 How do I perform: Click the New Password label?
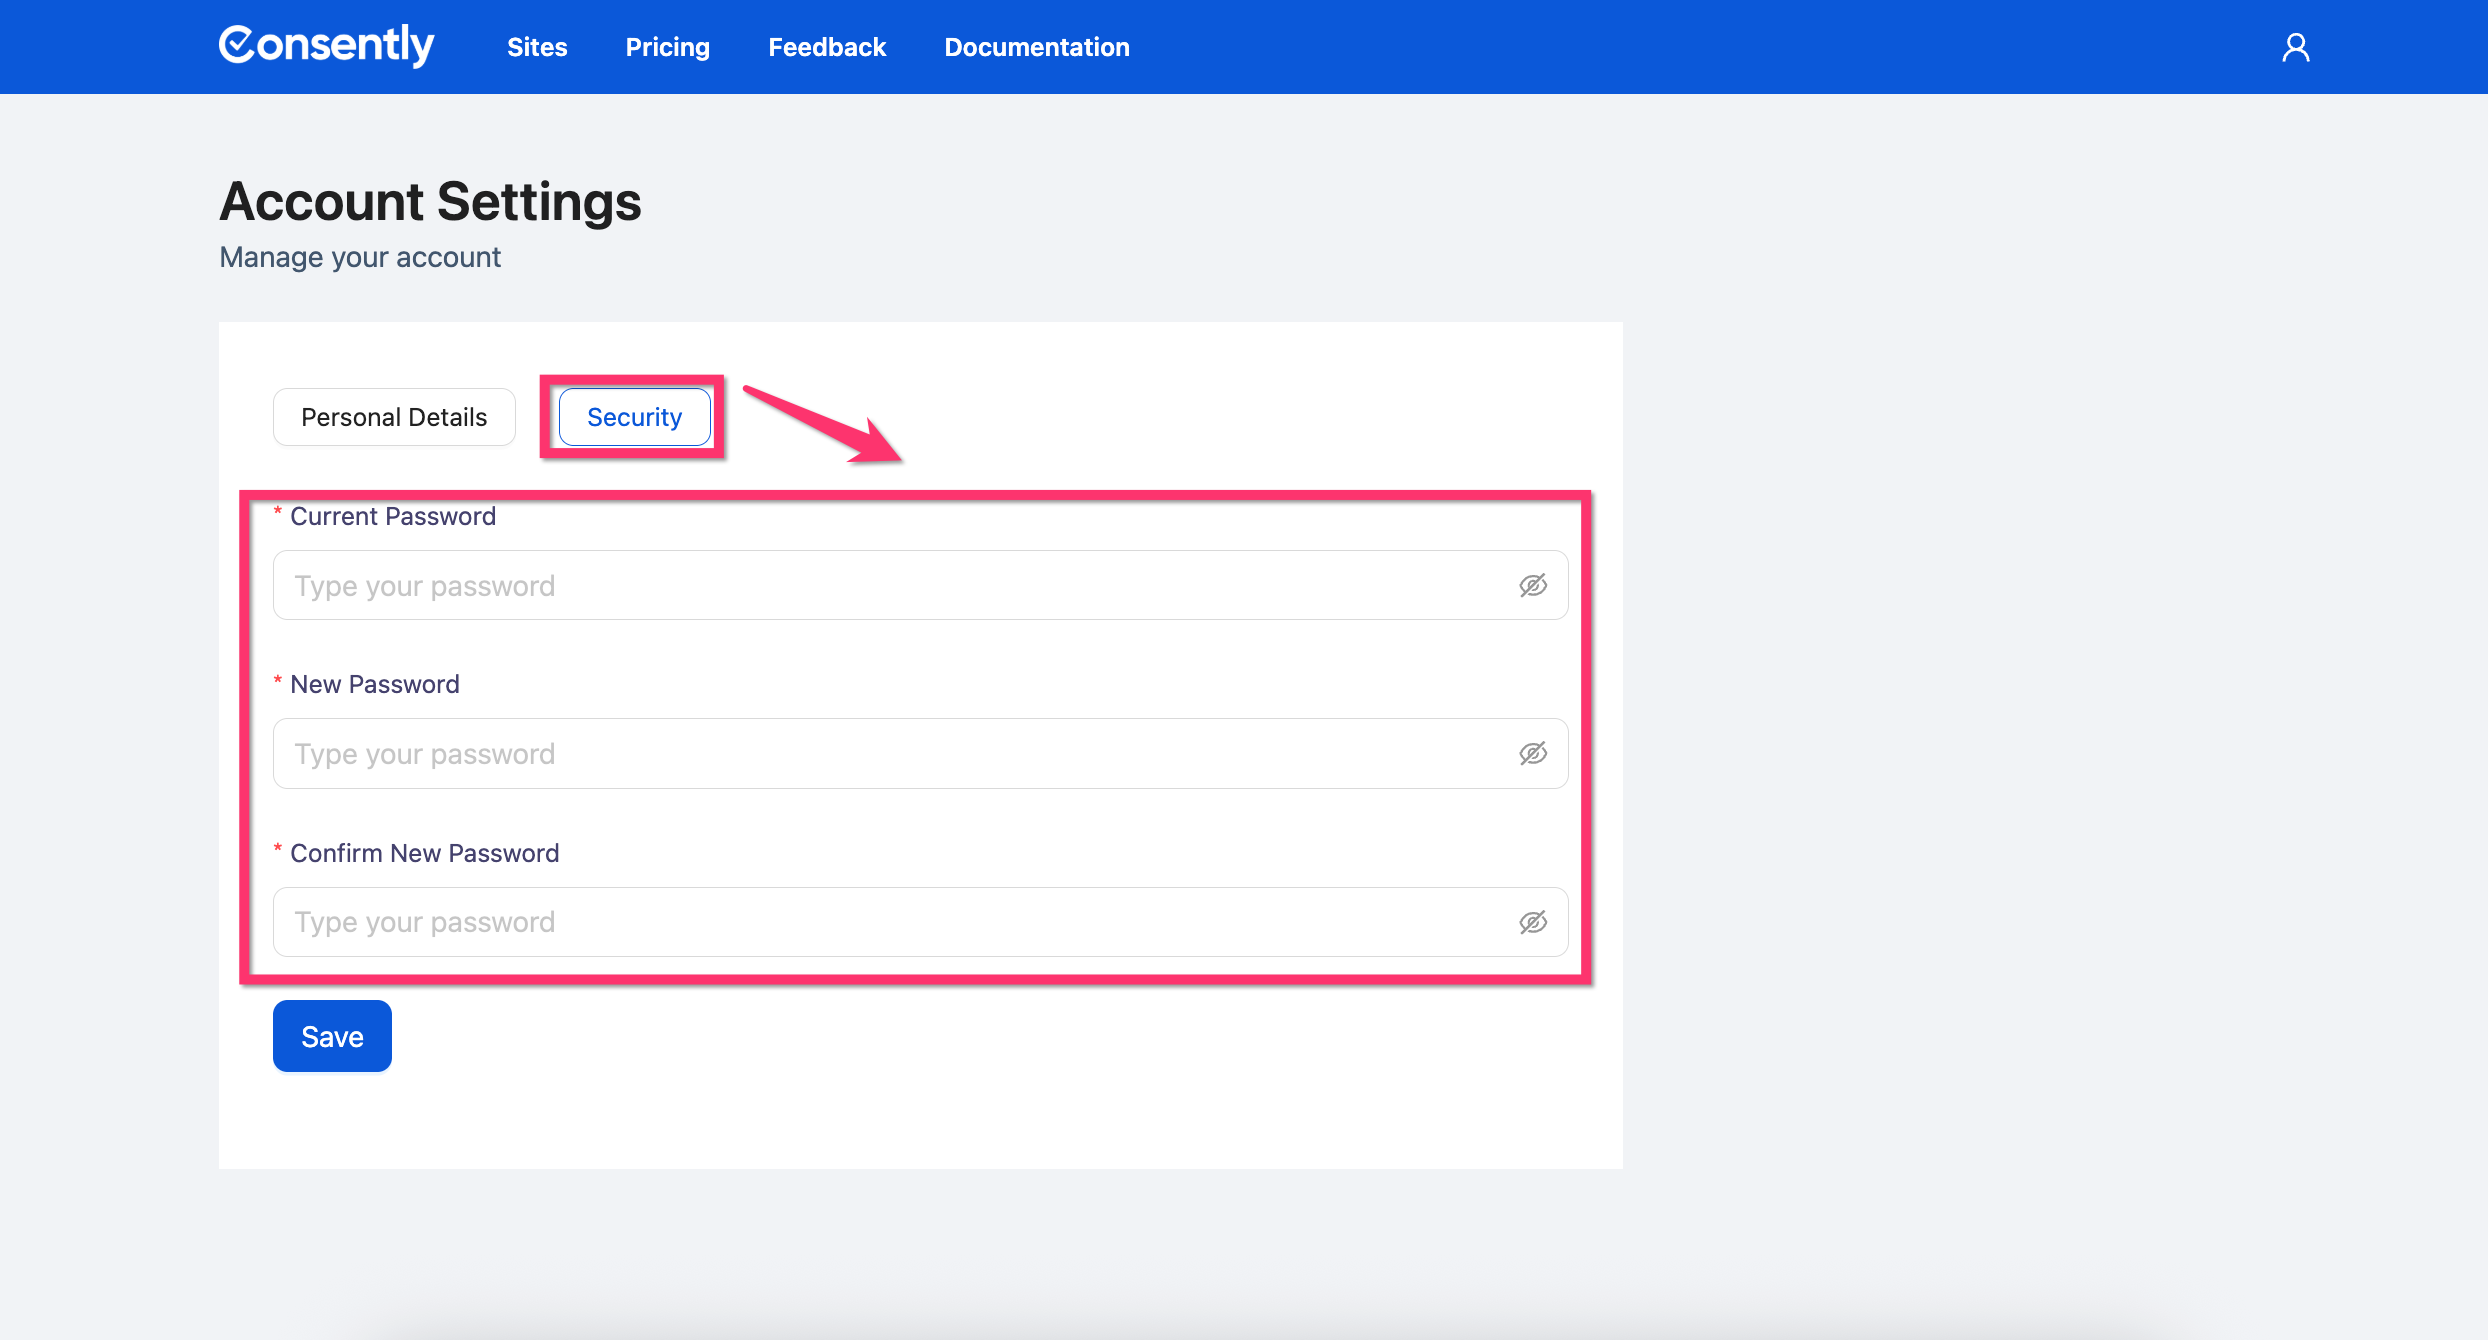click(x=374, y=684)
